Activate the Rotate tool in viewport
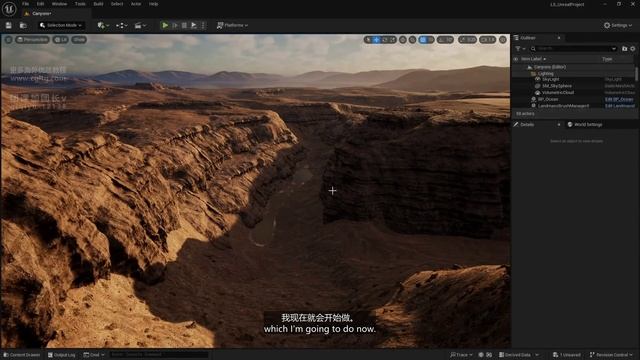Viewport: 640px width, 360px height. click(x=384, y=40)
